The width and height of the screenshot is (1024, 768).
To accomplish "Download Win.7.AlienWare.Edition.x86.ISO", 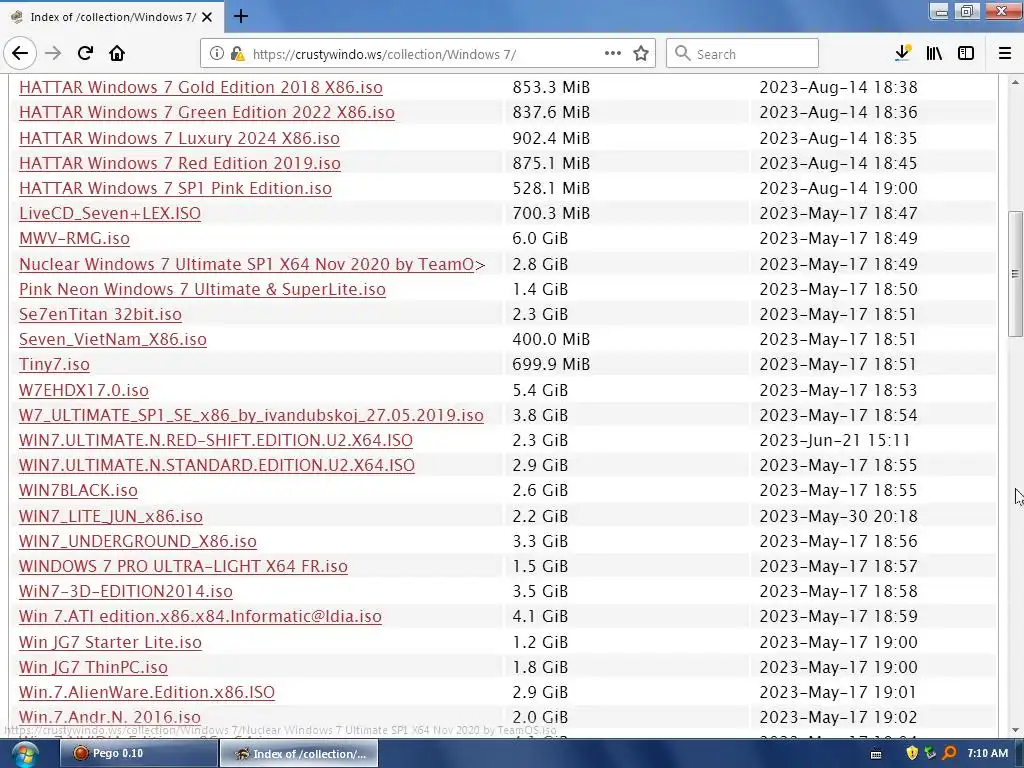I will (x=146, y=692).
